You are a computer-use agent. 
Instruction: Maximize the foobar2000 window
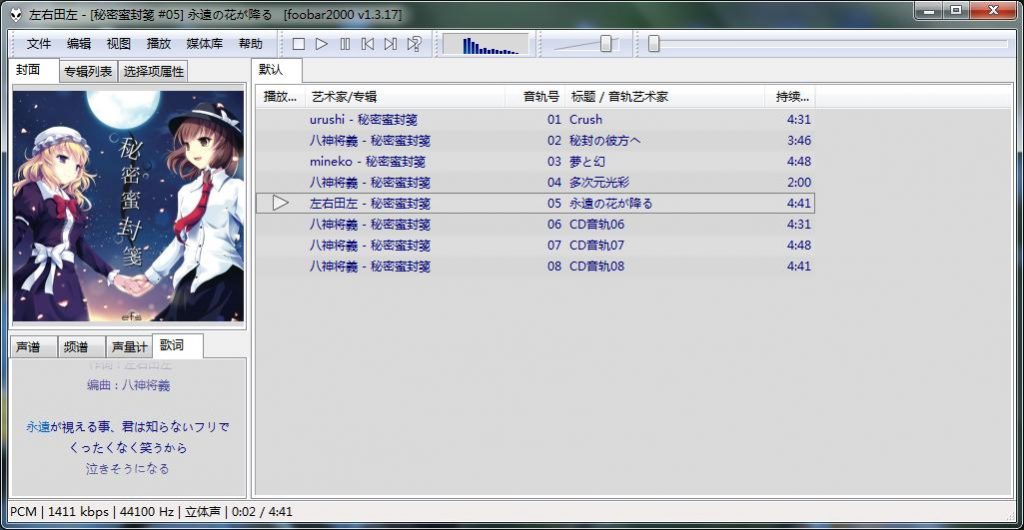957,11
